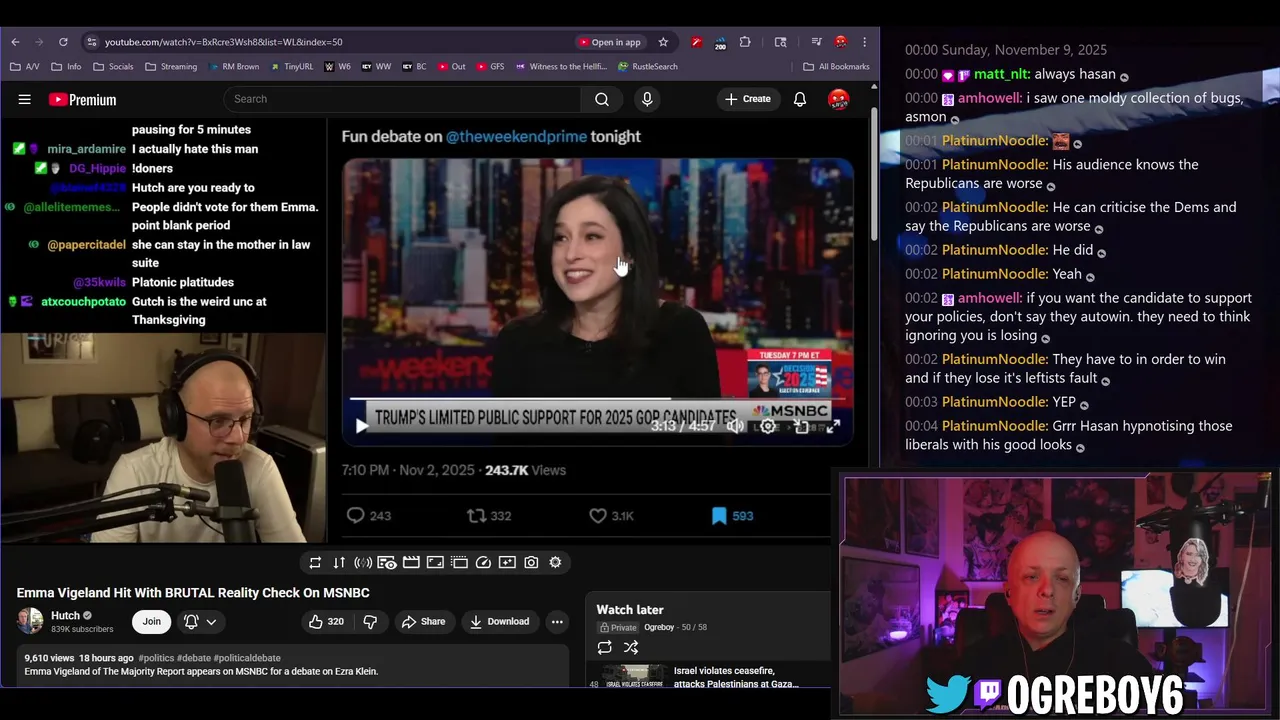Viewport: 1280px width, 720px height.
Task: Open the Info bookmarks folder
Action: 66,66
